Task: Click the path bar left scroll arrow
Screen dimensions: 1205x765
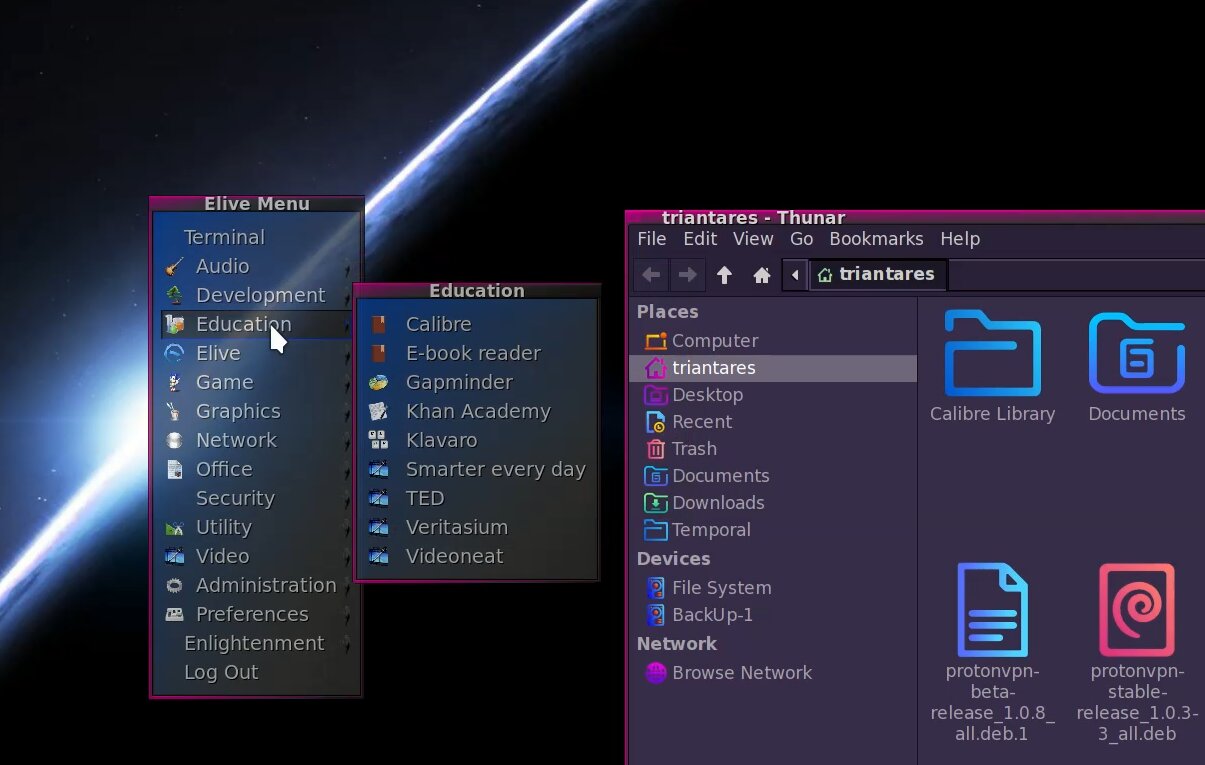Action: click(795, 275)
